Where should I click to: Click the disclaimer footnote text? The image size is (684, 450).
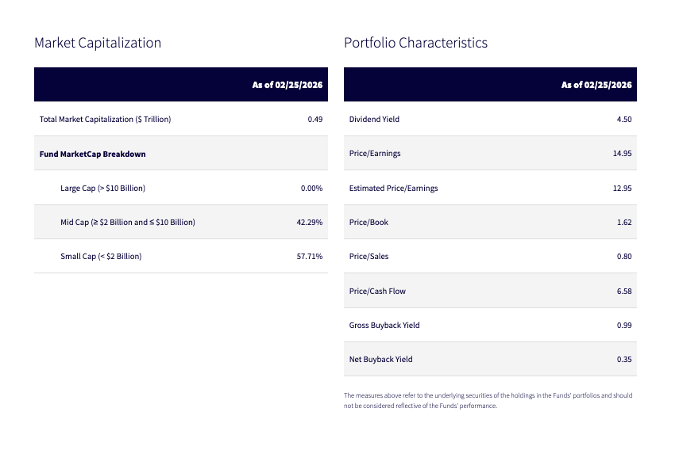point(488,400)
